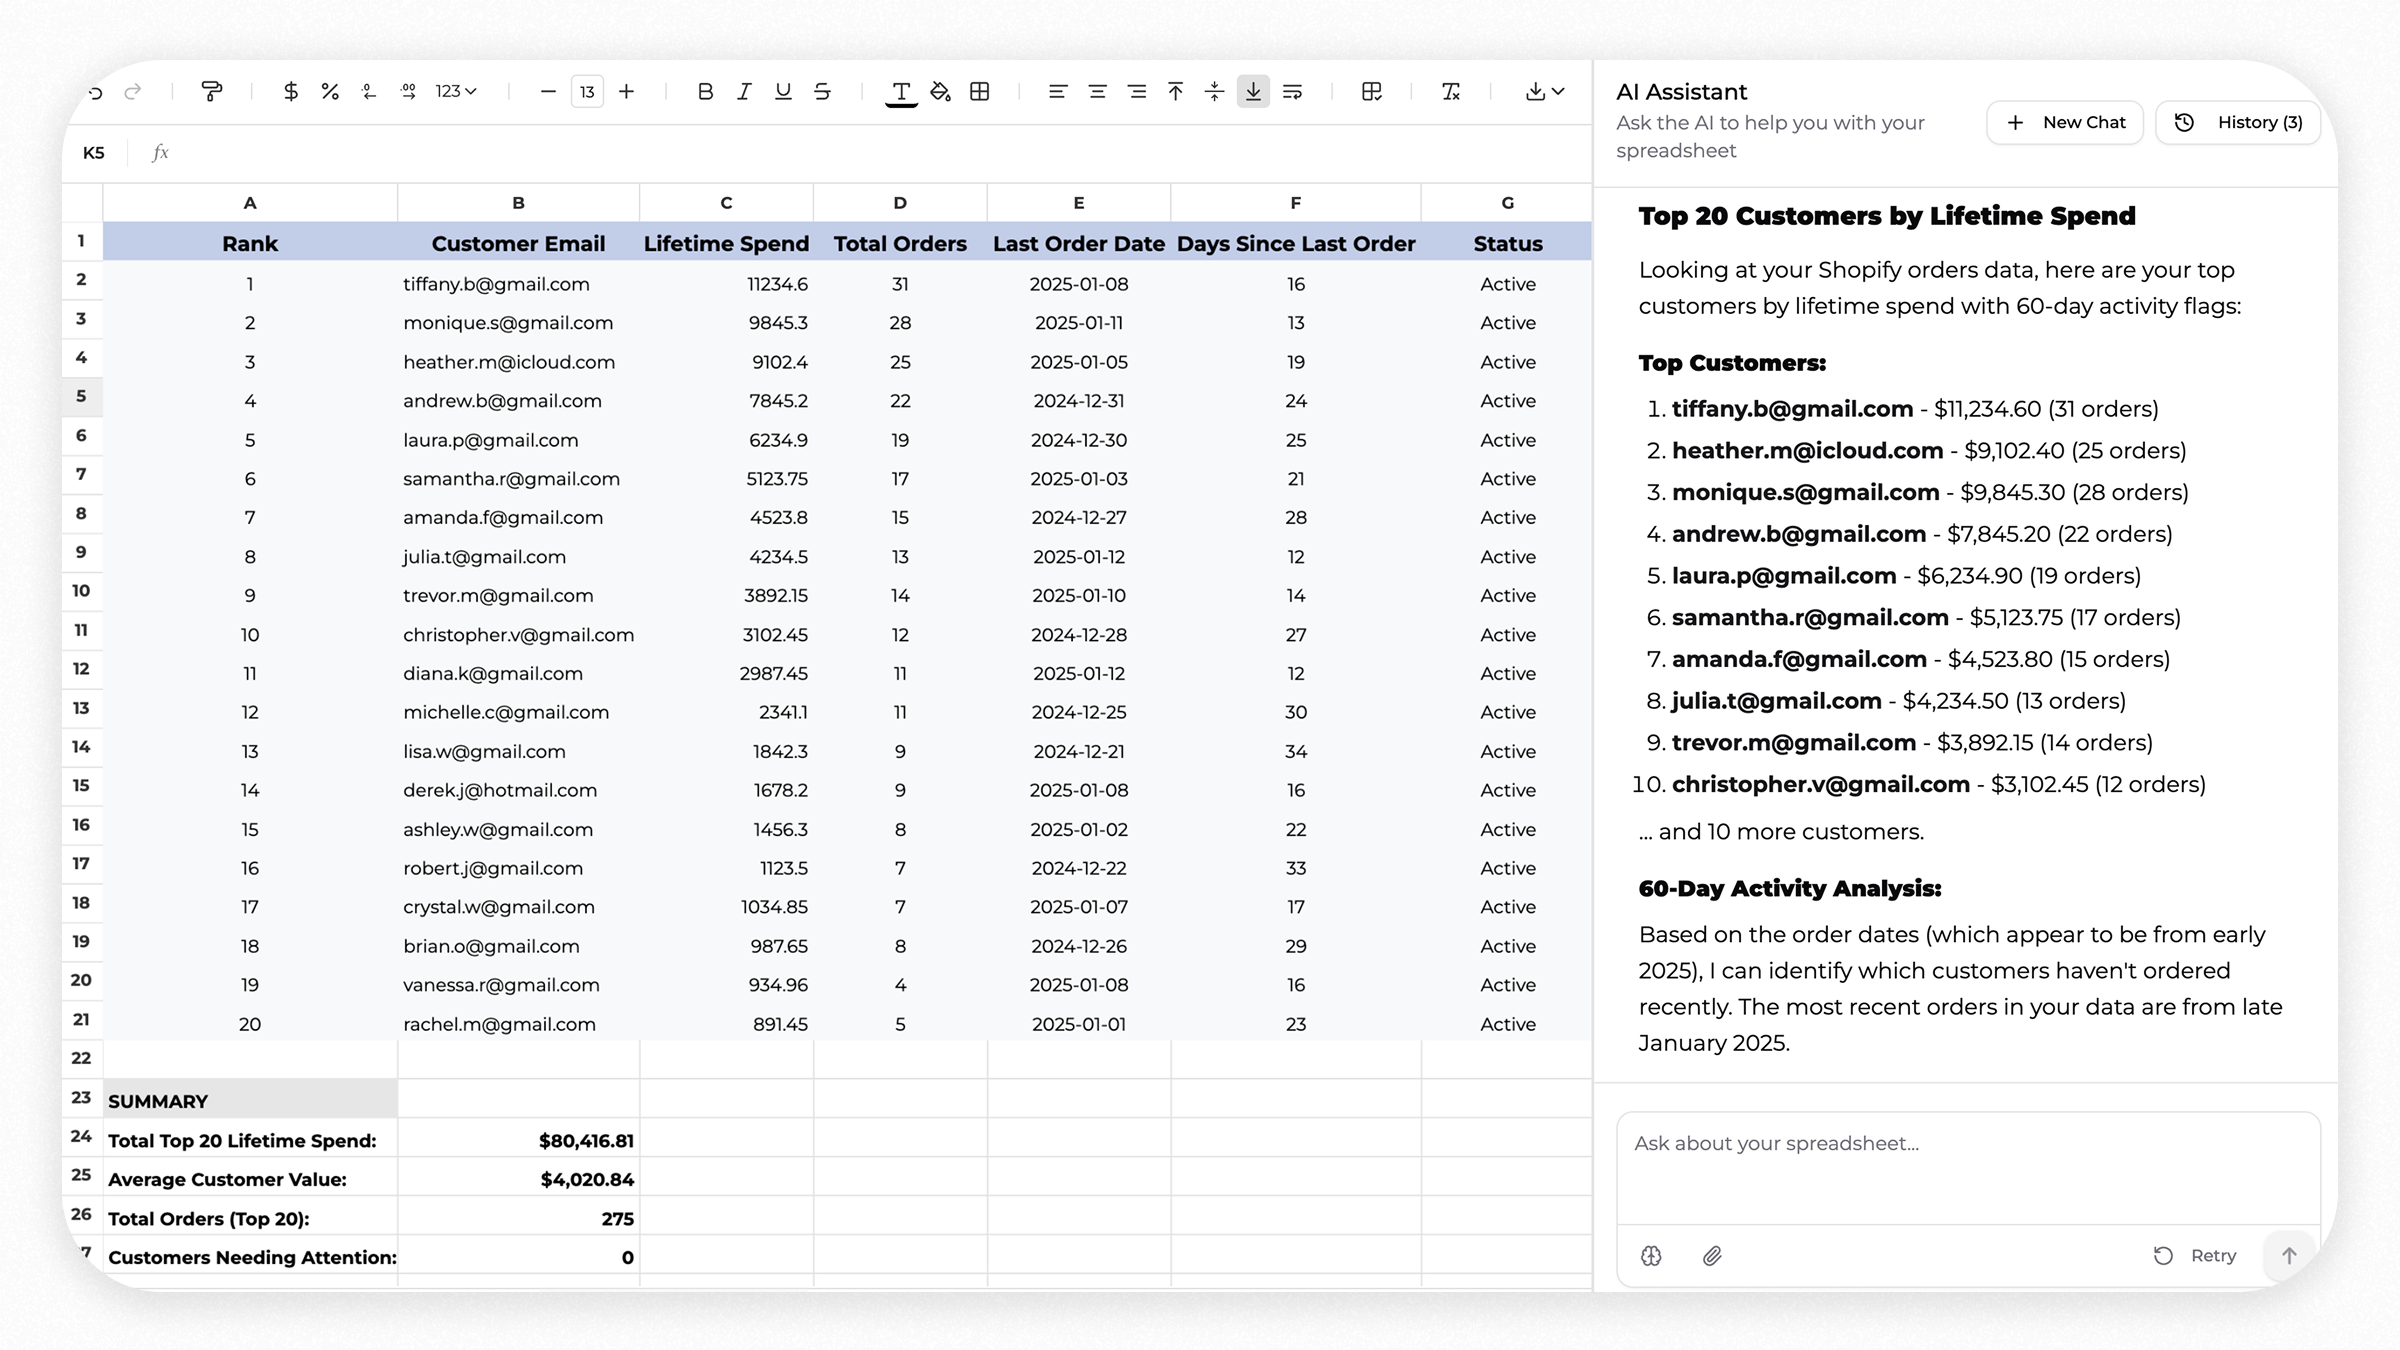The width and height of the screenshot is (2400, 1350).
Task: Apply currency format with dollar icon
Action: (290, 92)
